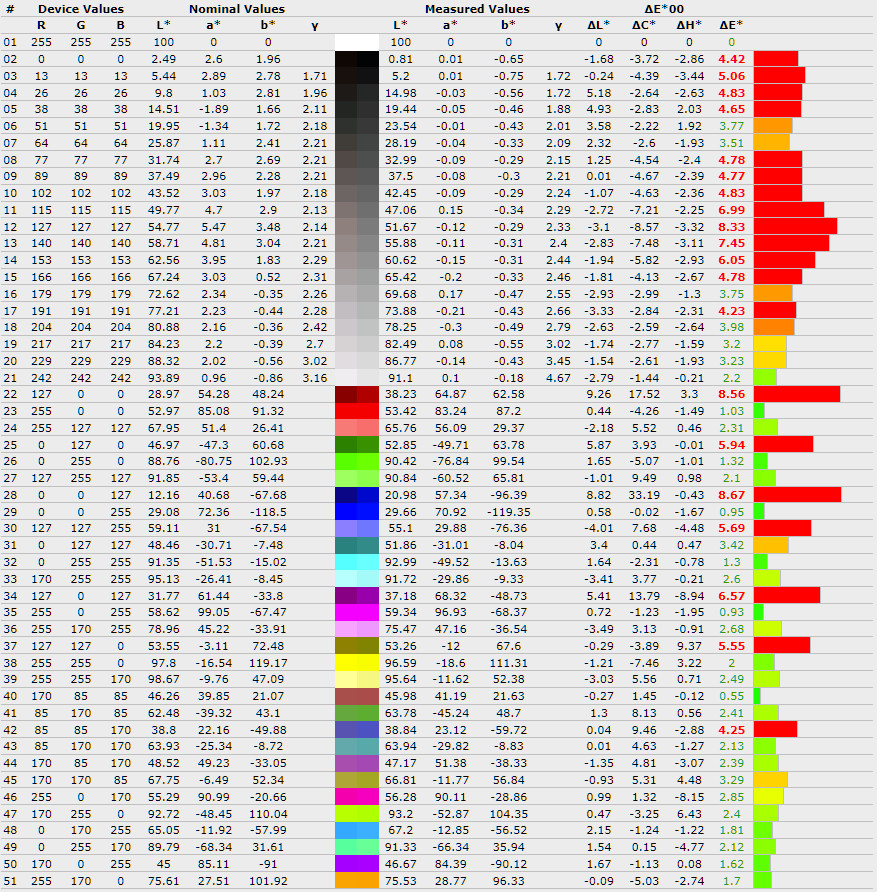Click the measured a* value 96.93 in row 35
Image resolution: width=877 pixels, height=892 pixels.
tap(450, 612)
